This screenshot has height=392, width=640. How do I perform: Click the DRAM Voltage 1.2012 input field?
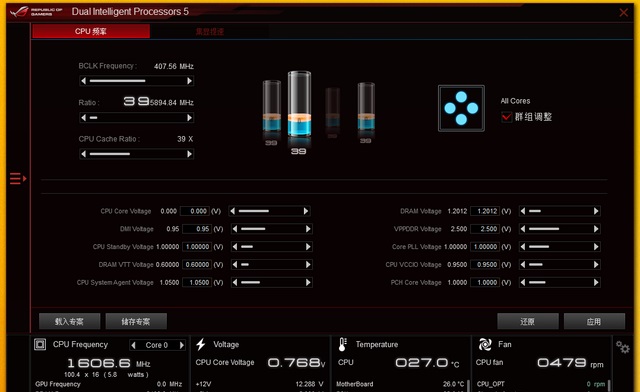pyautogui.click(x=485, y=211)
